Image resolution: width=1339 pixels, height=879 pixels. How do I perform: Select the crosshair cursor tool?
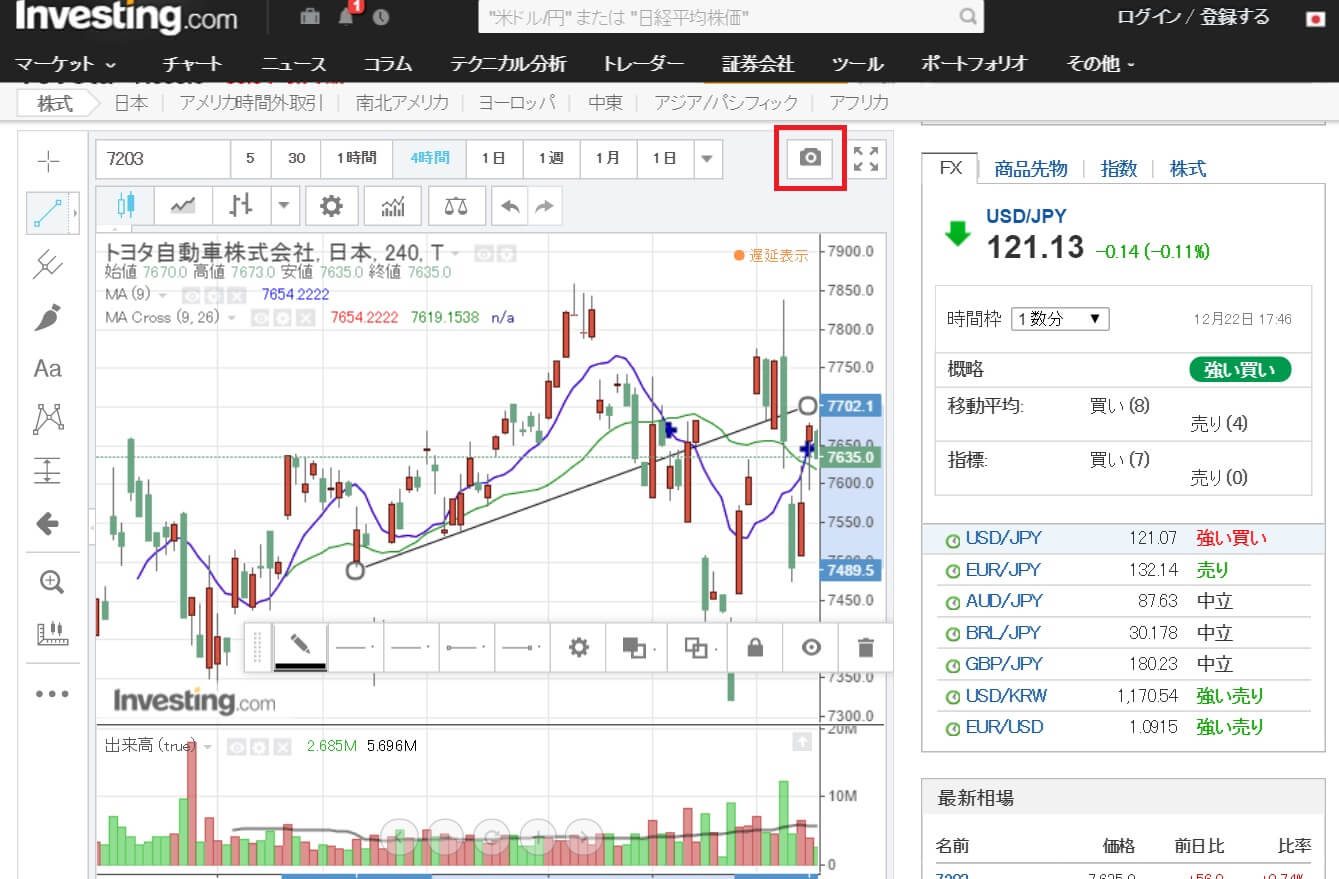point(48,161)
